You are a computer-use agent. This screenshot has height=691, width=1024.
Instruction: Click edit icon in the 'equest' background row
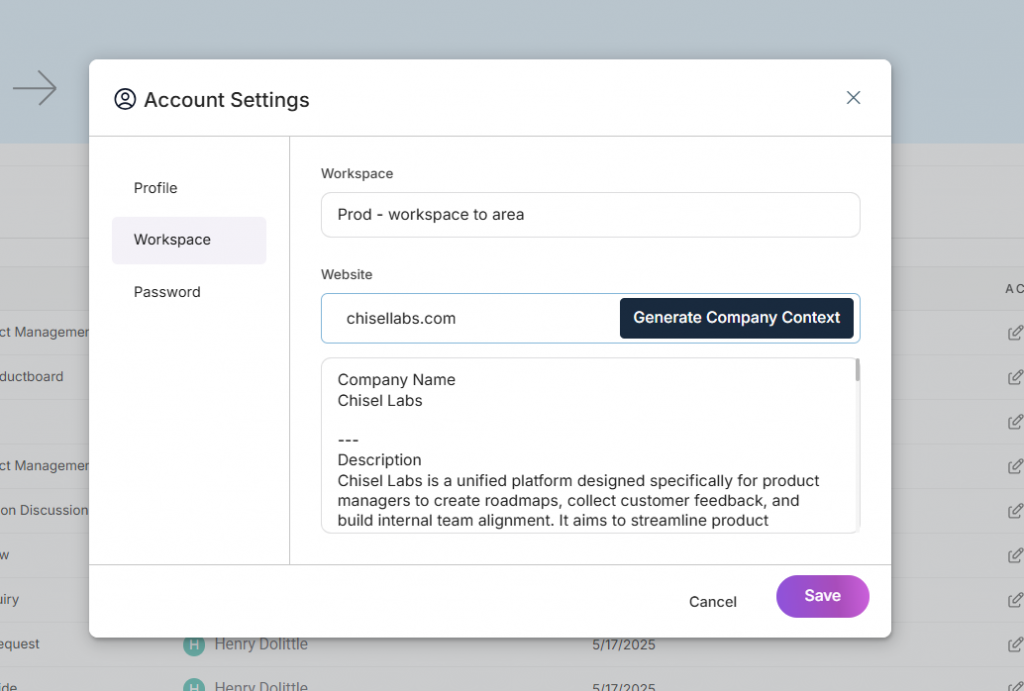coord(1015,645)
